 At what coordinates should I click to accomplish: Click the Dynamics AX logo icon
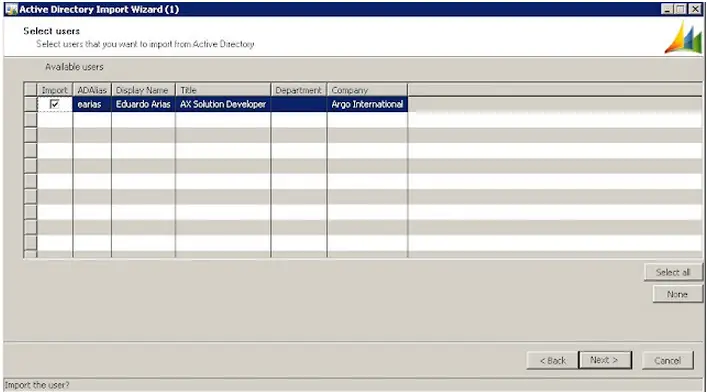(683, 38)
